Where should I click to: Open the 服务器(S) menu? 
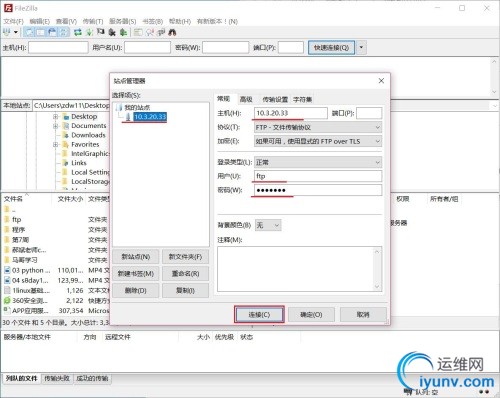pyautogui.click(x=122, y=21)
